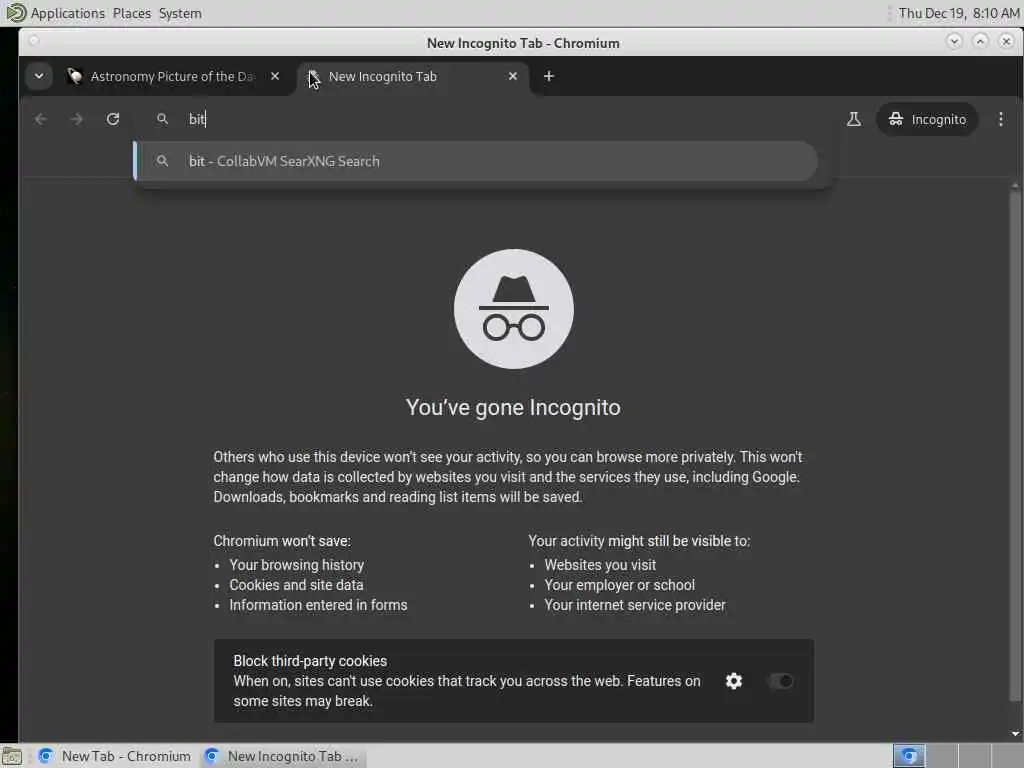This screenshot has height=768, width=1024.
Task: Click the first workspace switcher with Chromium icon
Action: (909, 756)
